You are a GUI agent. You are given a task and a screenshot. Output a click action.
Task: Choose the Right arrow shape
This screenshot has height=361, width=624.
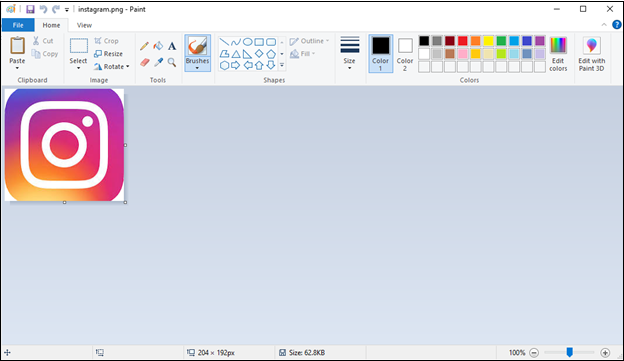point(236,65)
